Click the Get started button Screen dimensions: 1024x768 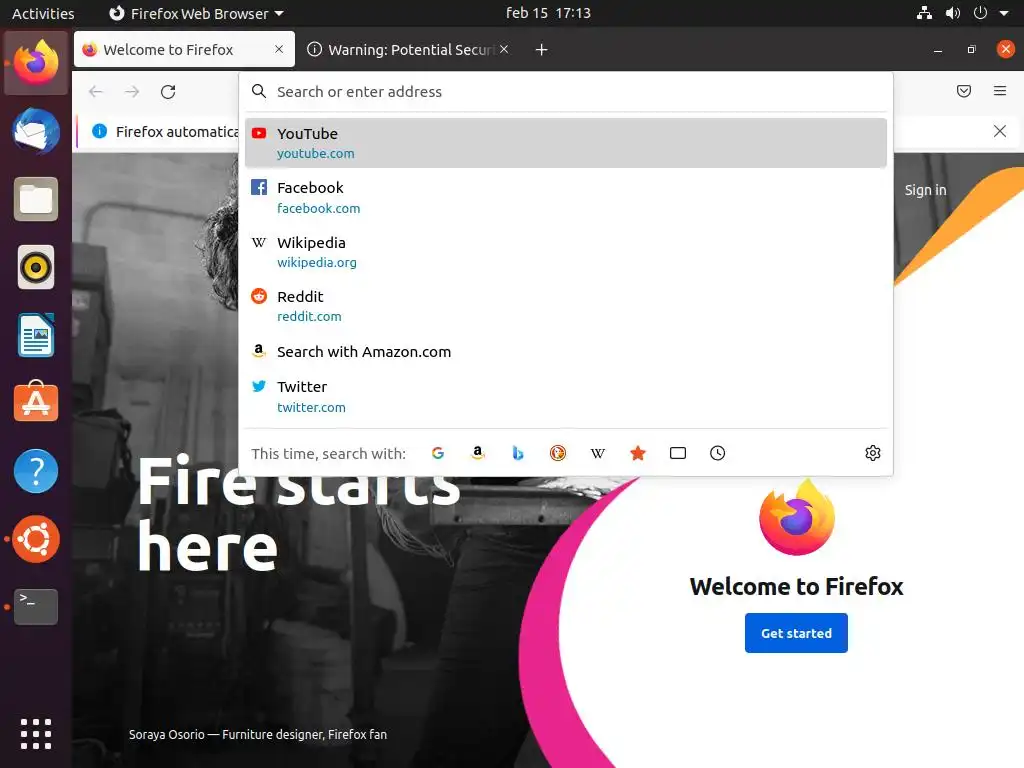coord(796,633)
